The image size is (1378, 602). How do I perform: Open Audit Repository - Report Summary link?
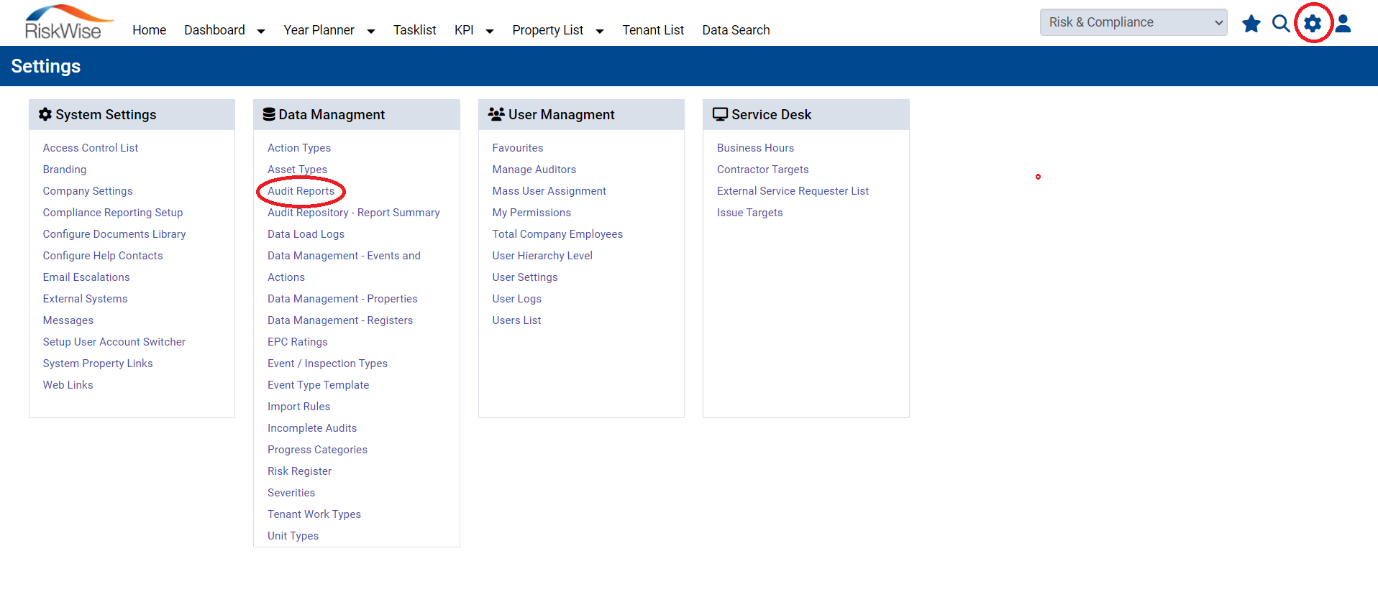tap(354, 213)
